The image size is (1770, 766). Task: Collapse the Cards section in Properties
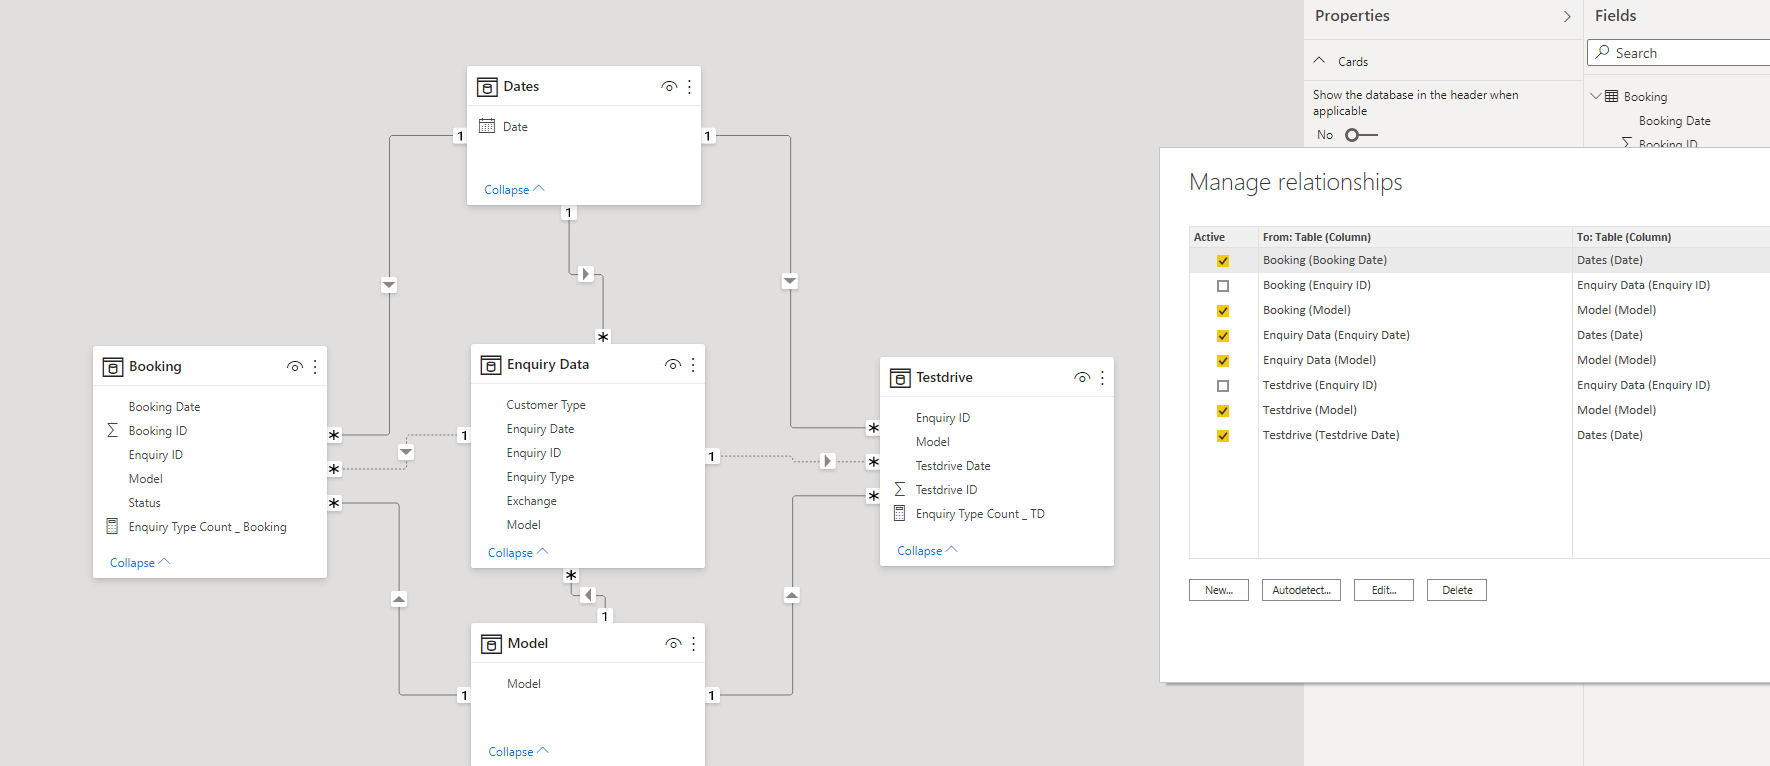pyautogui.click(x=1320, y=61)
